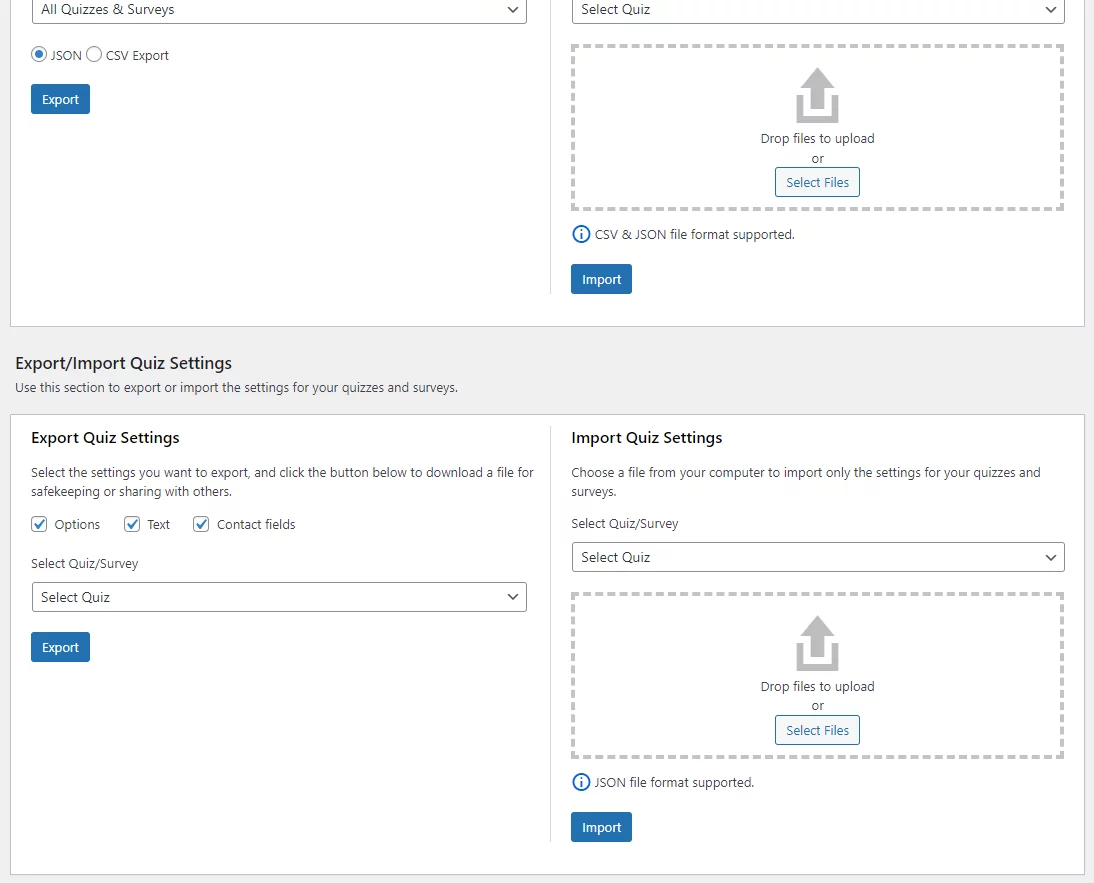The width and height of the screenshot is (1094, 883).
Task: Open the All Quizzes & Surveys dropdown
Action: pyautogui.click(x=279, y=10)
